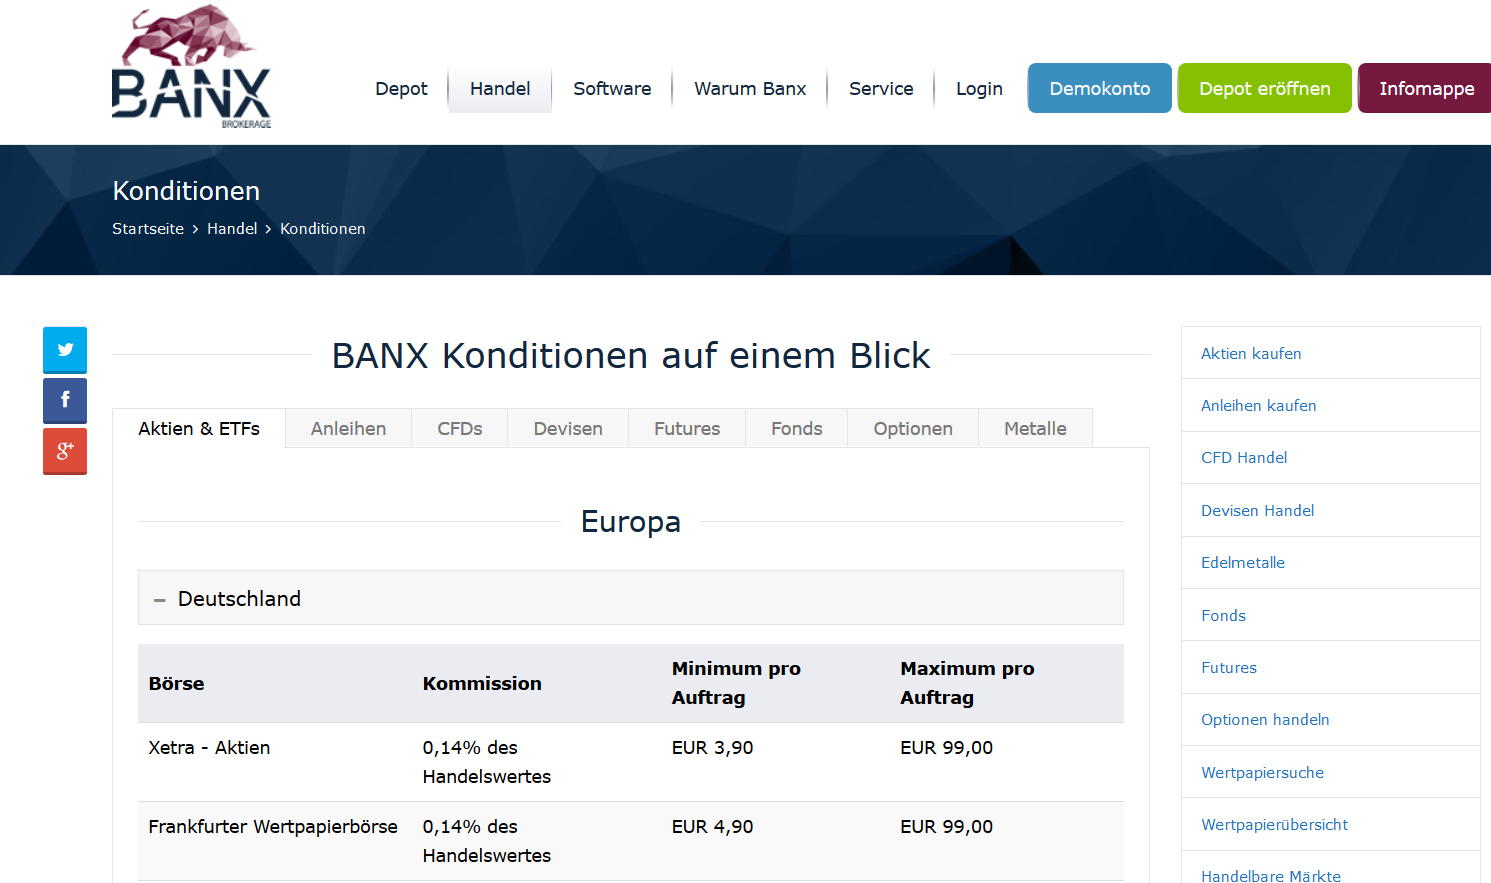This screenshot has height=883, width=1491.
Task: Click the BANX Brokerage bull logo
Action: [191, 67]
